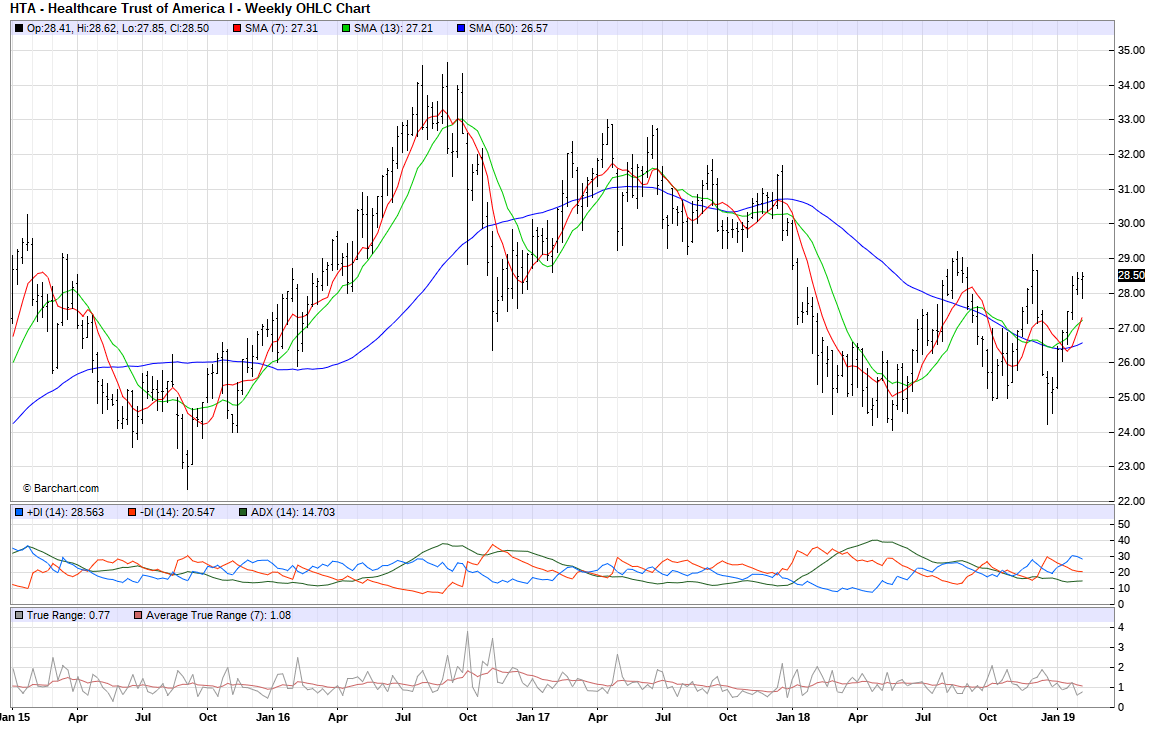This screenshot has height=748, width=1156.
Task: Select the Jan 16 date axis label
Action: pos(273,717)
